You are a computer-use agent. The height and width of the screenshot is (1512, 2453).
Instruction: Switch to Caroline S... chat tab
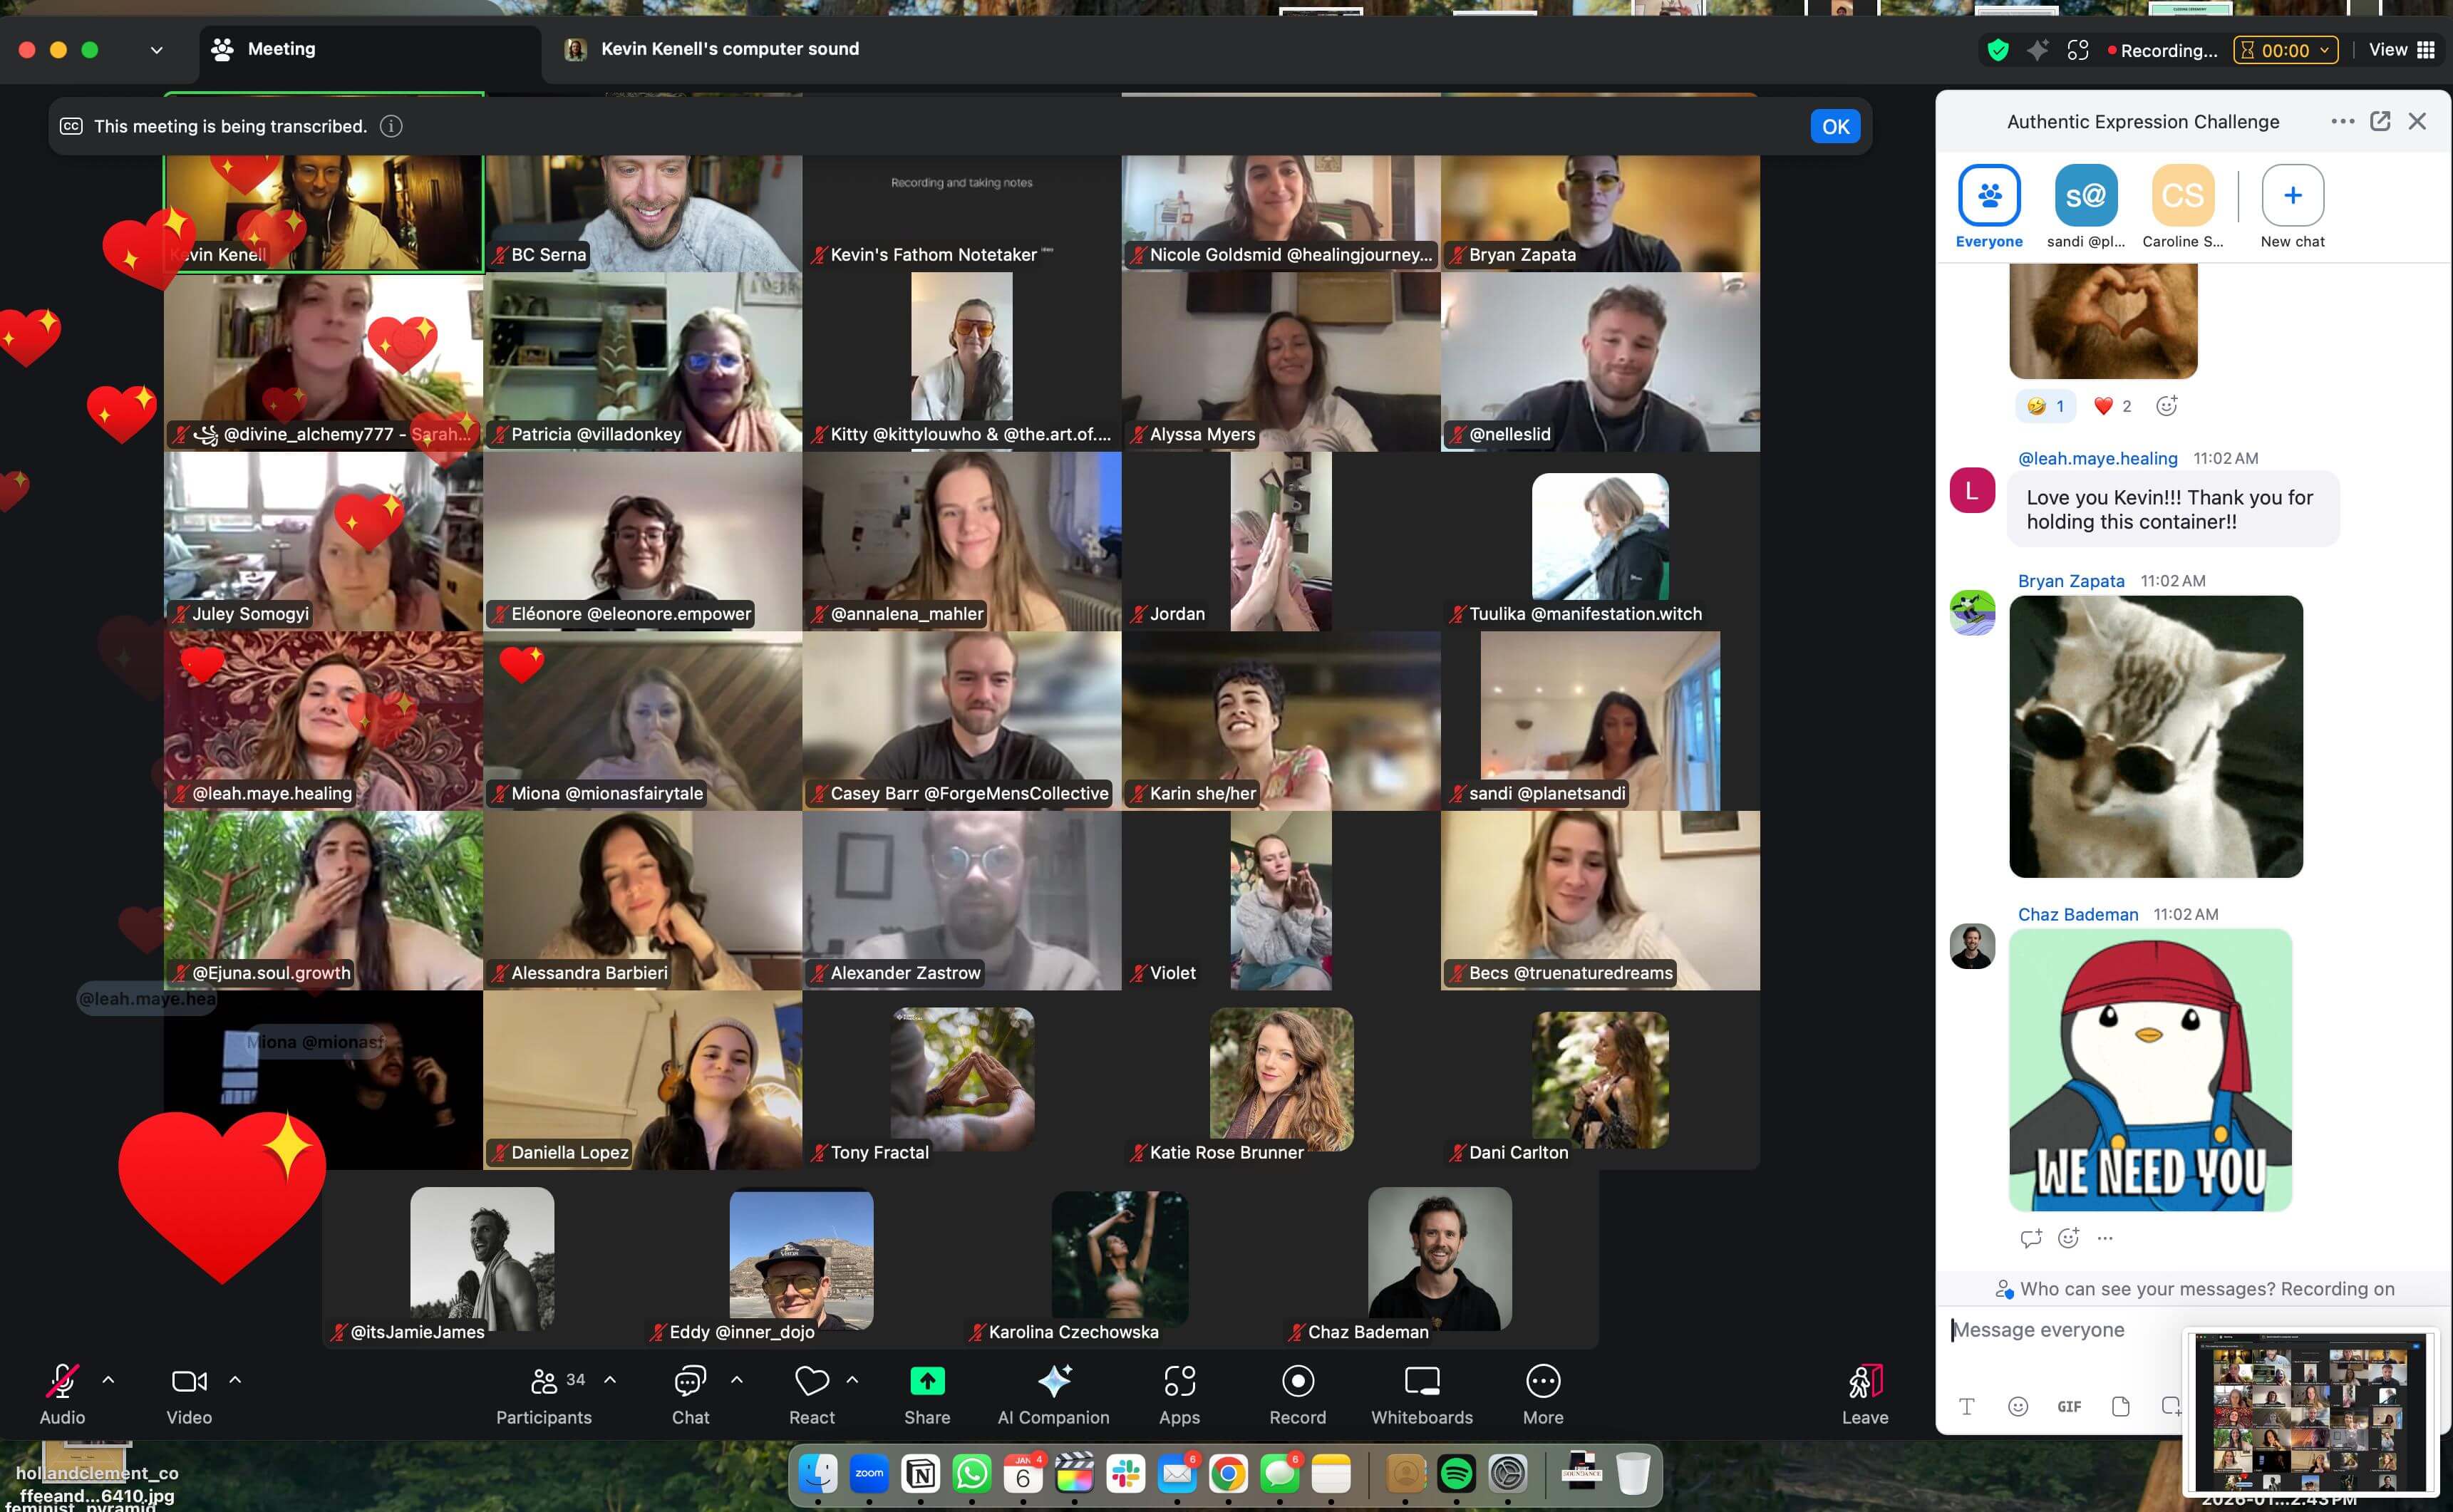pos(2182,196)
